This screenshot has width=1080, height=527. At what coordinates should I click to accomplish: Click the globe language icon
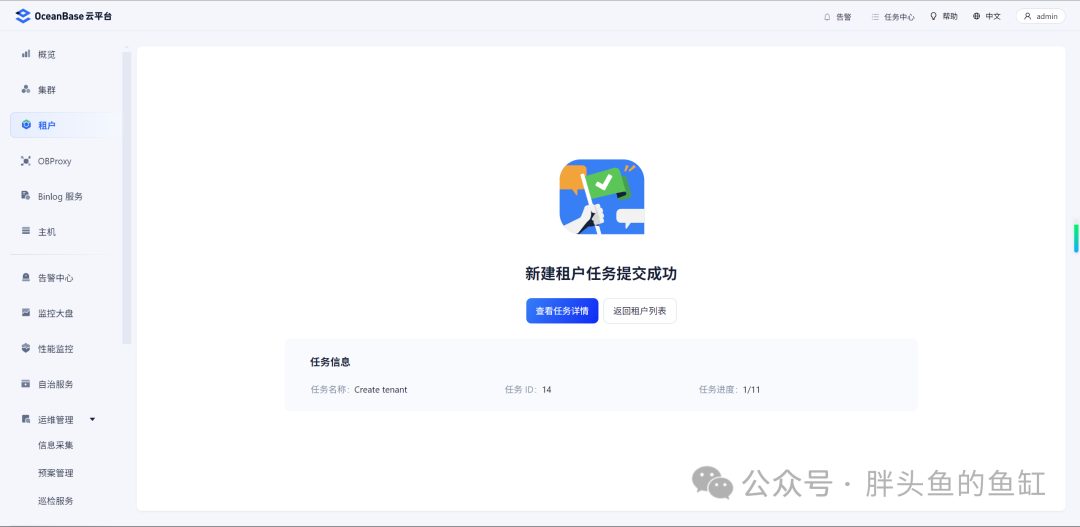coord(977,16)
